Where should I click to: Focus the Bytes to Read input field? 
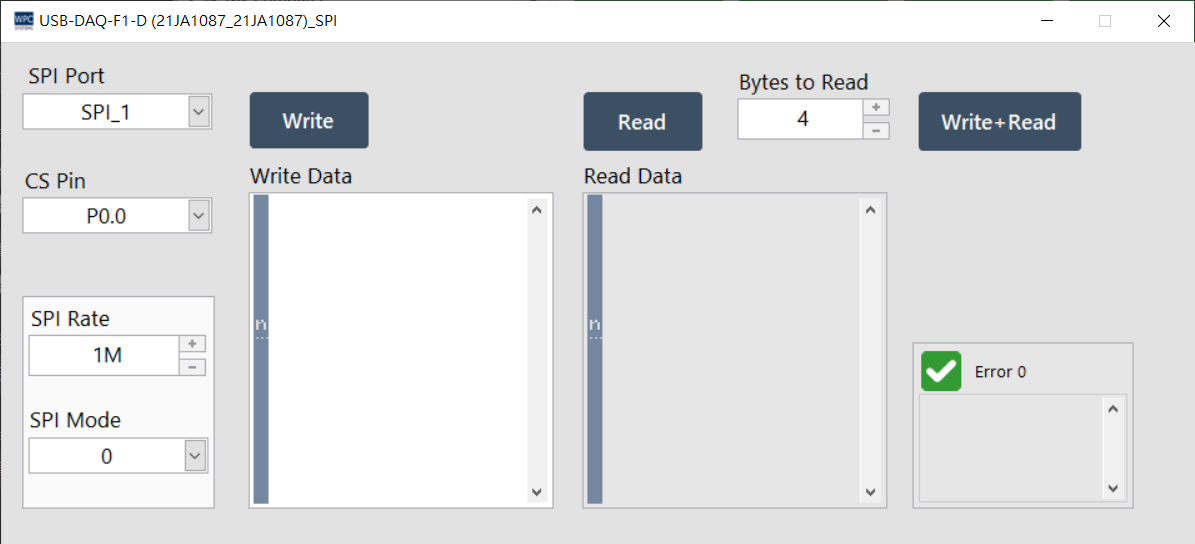[x=801, y=119]
